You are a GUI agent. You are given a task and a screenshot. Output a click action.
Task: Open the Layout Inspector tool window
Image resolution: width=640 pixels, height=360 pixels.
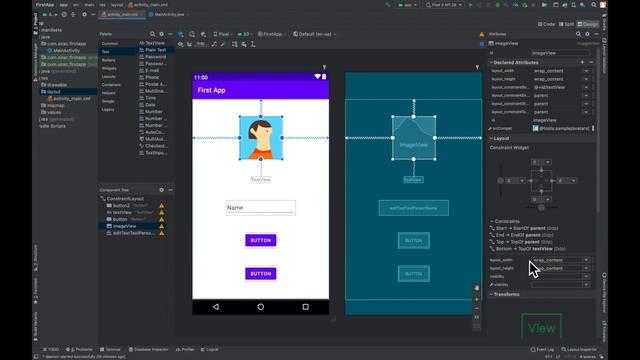pyautogui.click(x=579, y=350)
